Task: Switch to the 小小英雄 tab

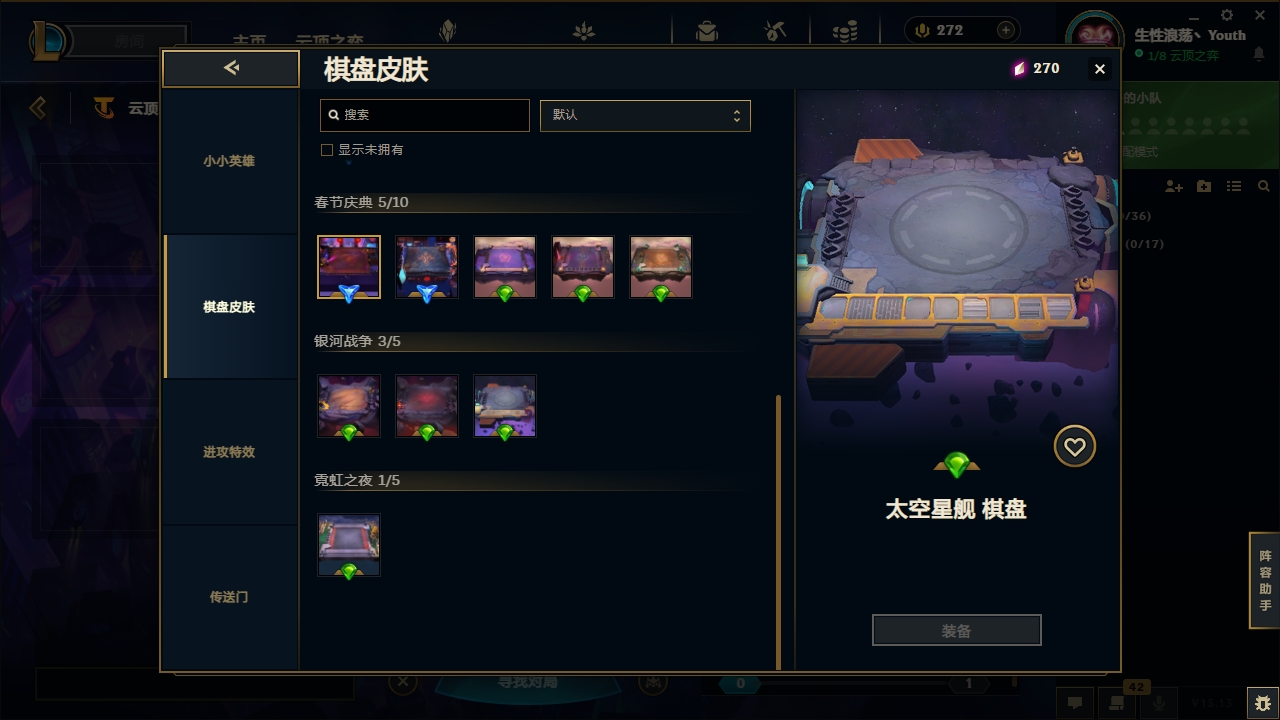Action: (229, 161)
